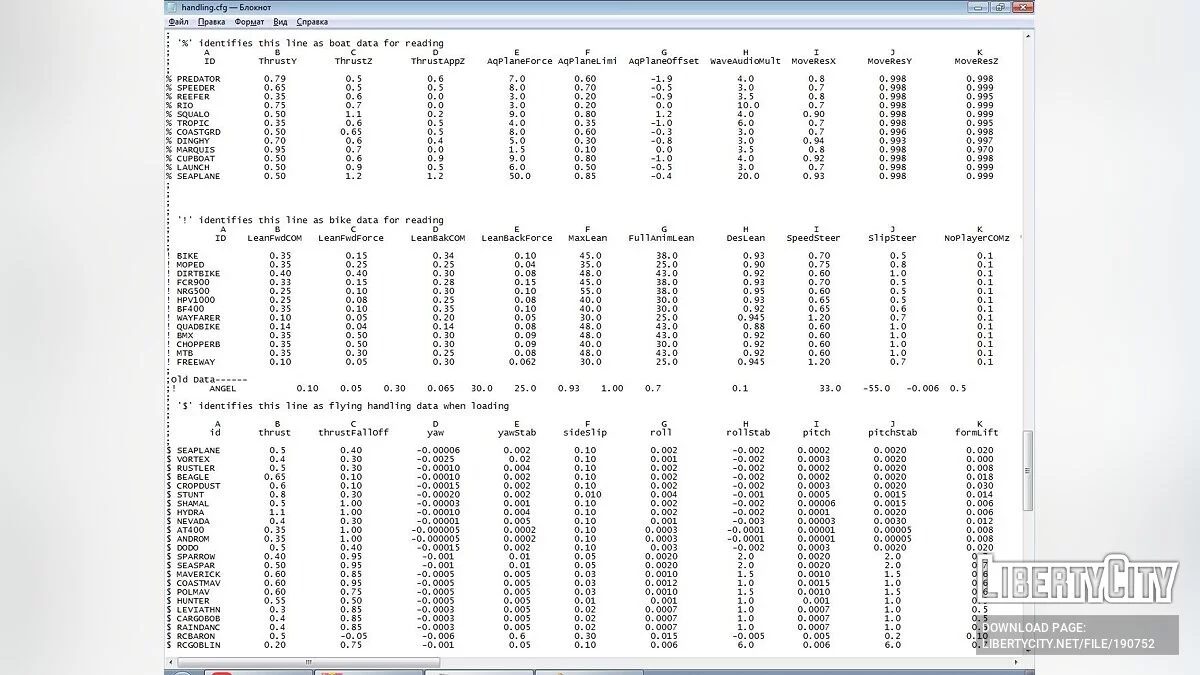Open the Справка menu
Image resolution: width=1200 pixels, height=675 pixels.
click(312, 21)
